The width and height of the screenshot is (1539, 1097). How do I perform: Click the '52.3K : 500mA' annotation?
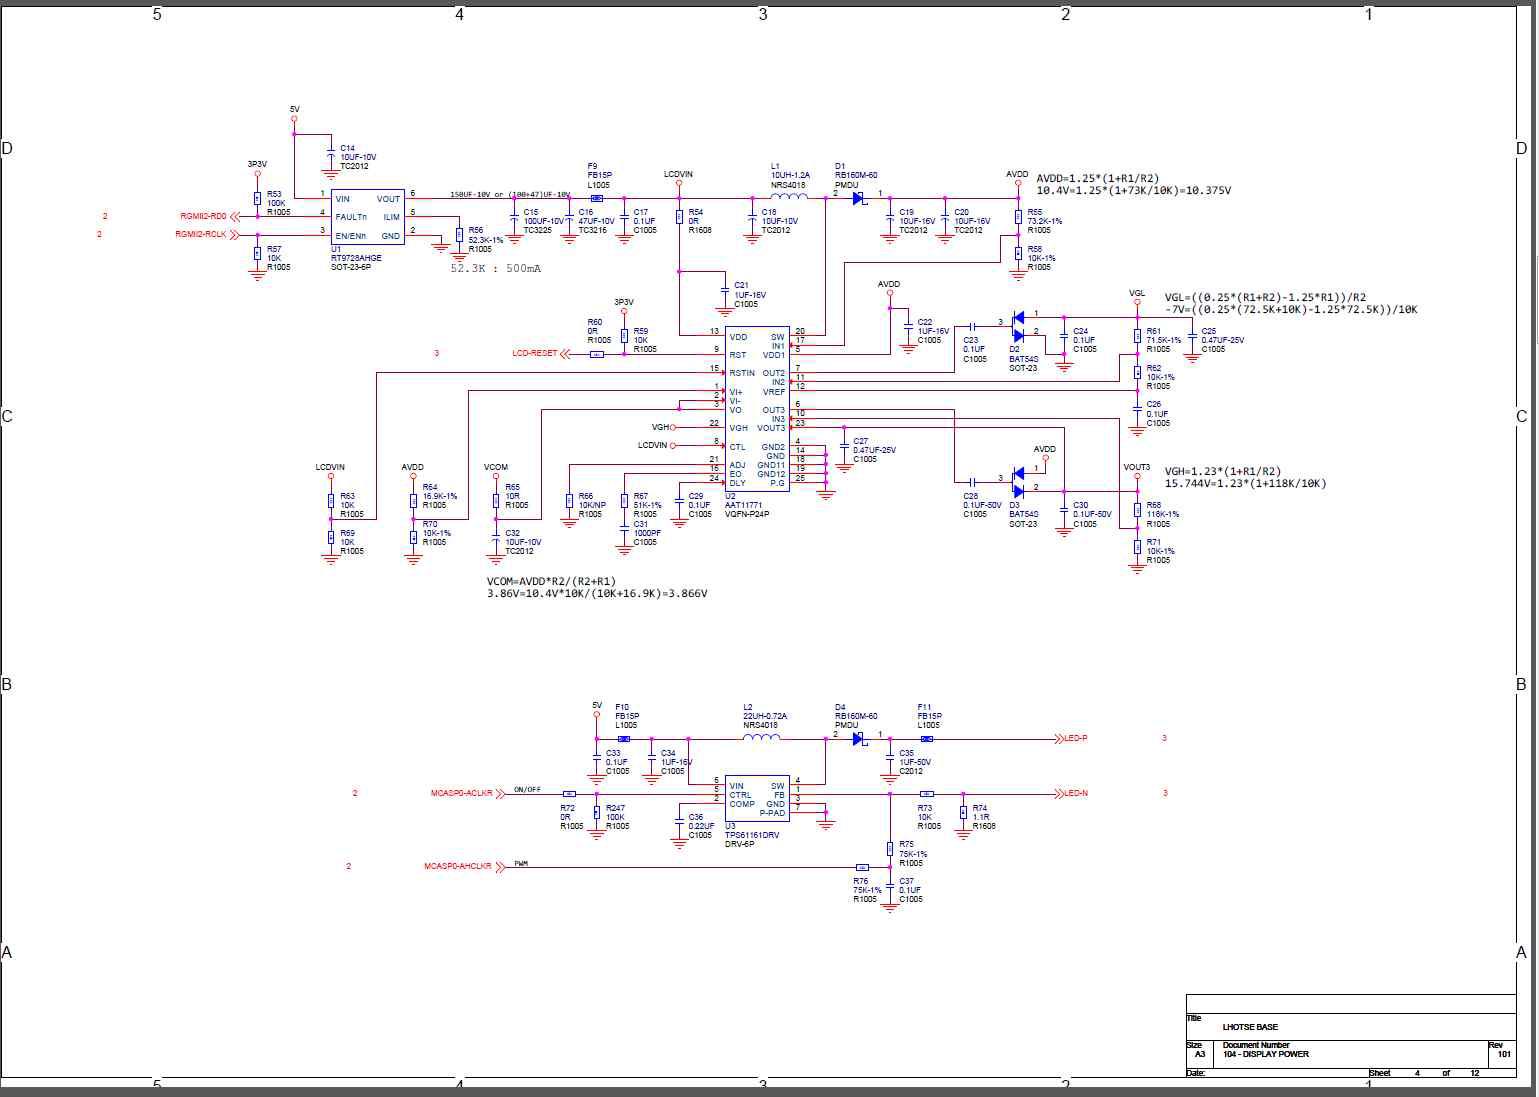496,268
